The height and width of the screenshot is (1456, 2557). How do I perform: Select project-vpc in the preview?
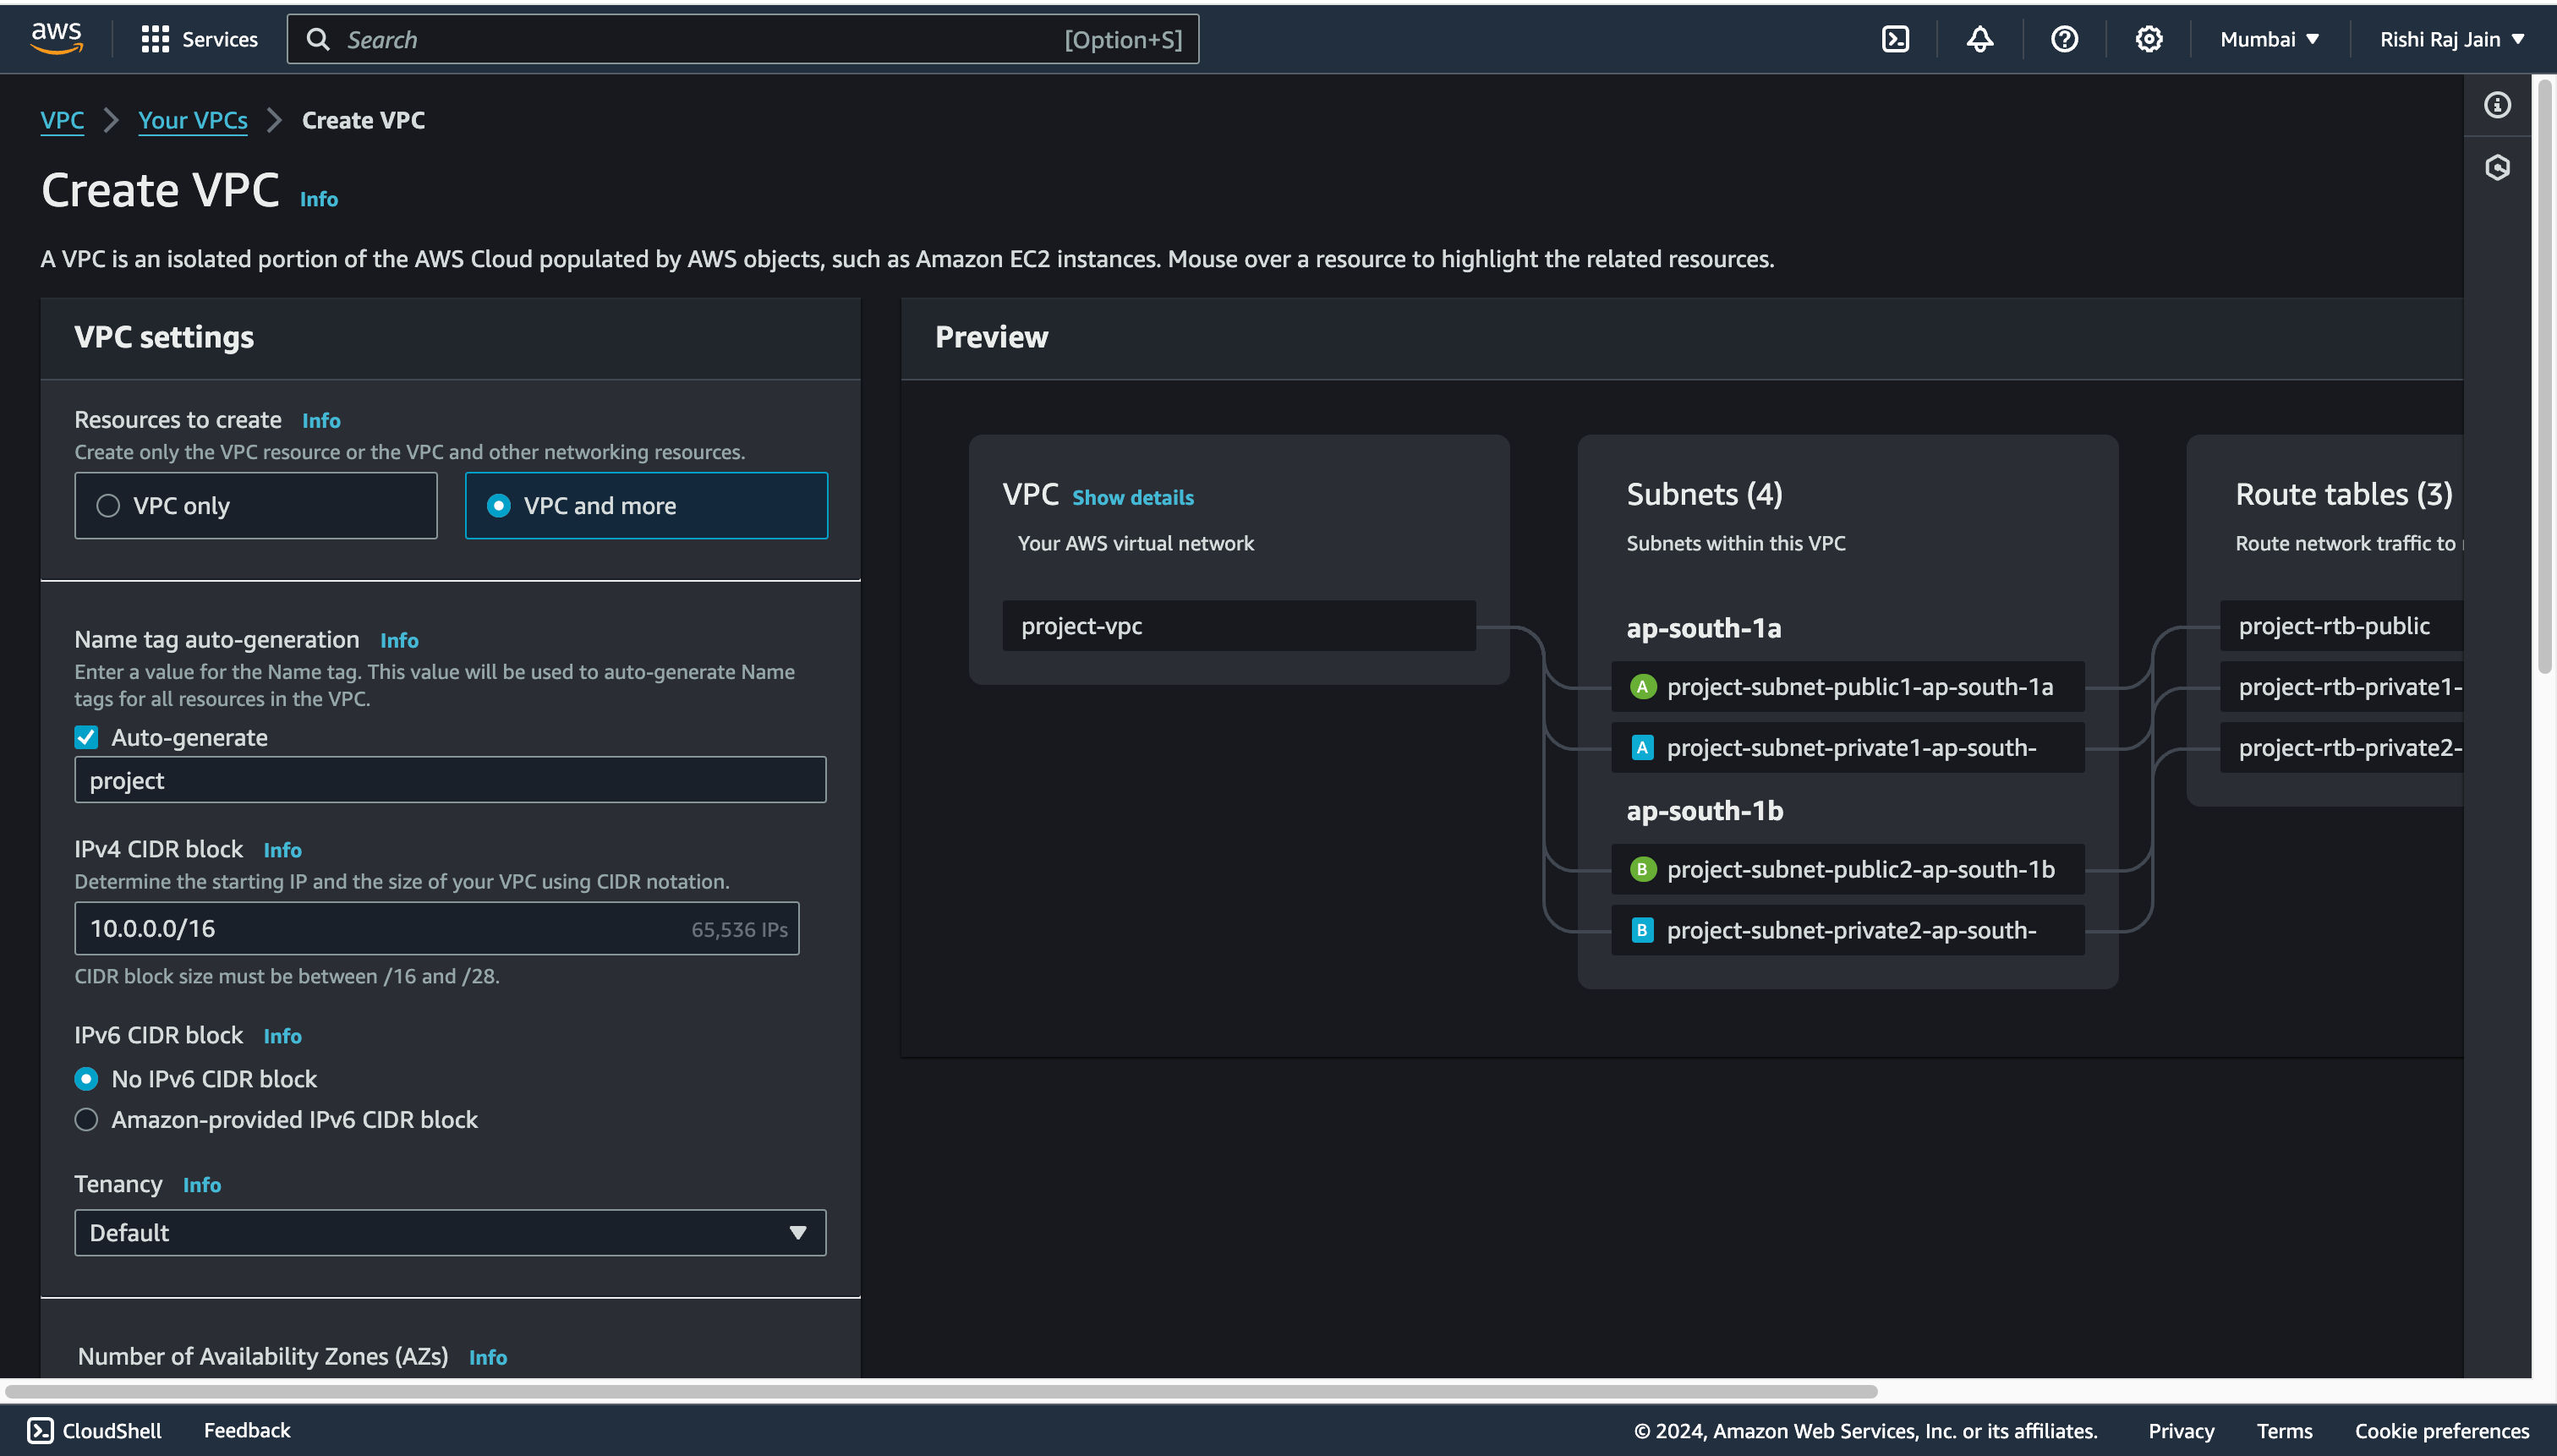tap(1239, 626)
